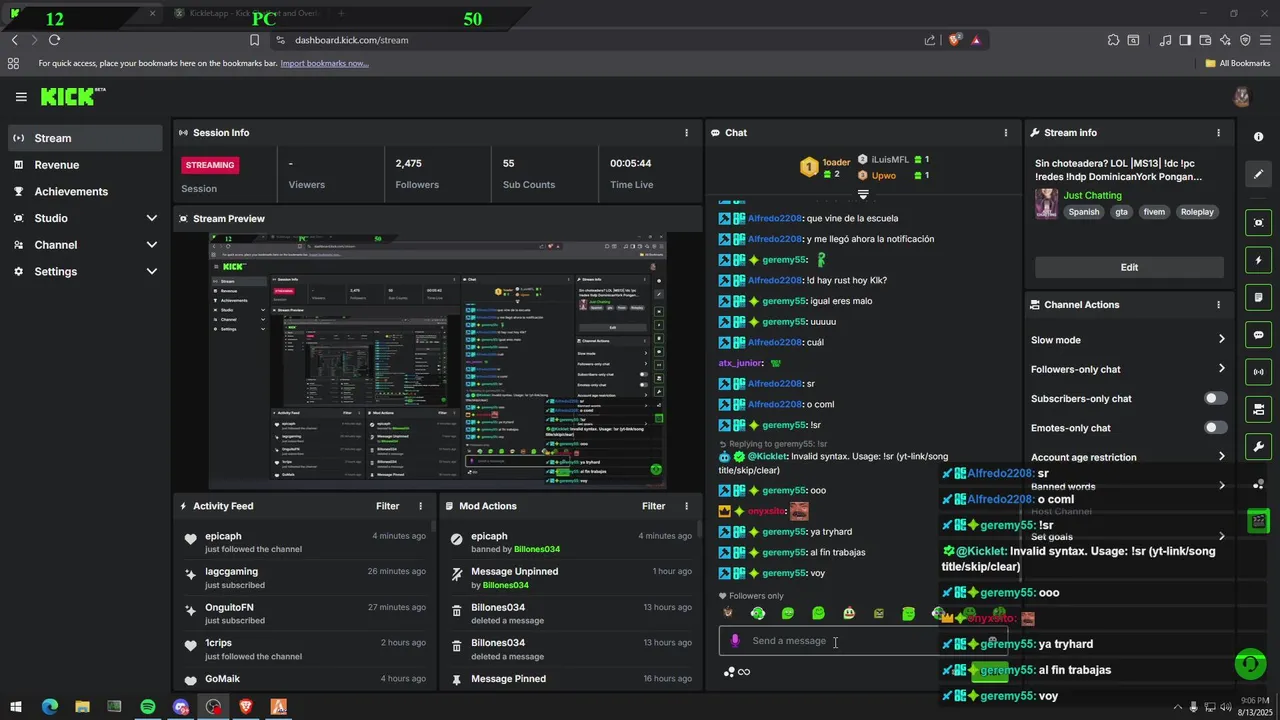The width and height of the screenshot is (1280, 720).
Task: Toggle Subscribers-only chat switch
Action: 1215,398
